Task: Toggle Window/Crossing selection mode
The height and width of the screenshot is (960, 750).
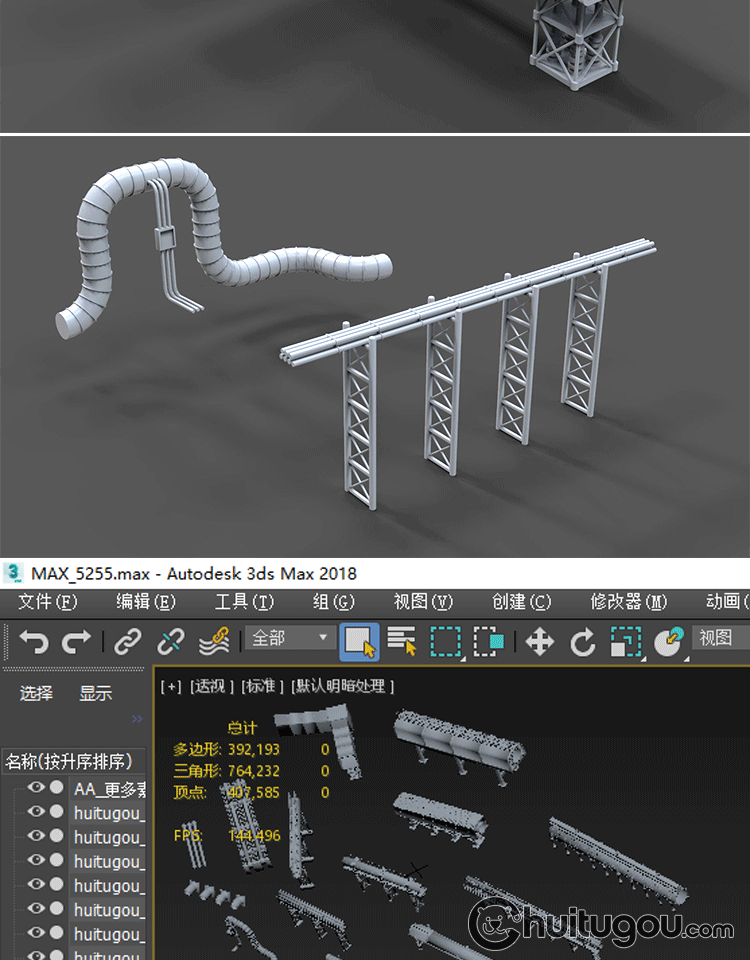Action: tap(489, 642)
